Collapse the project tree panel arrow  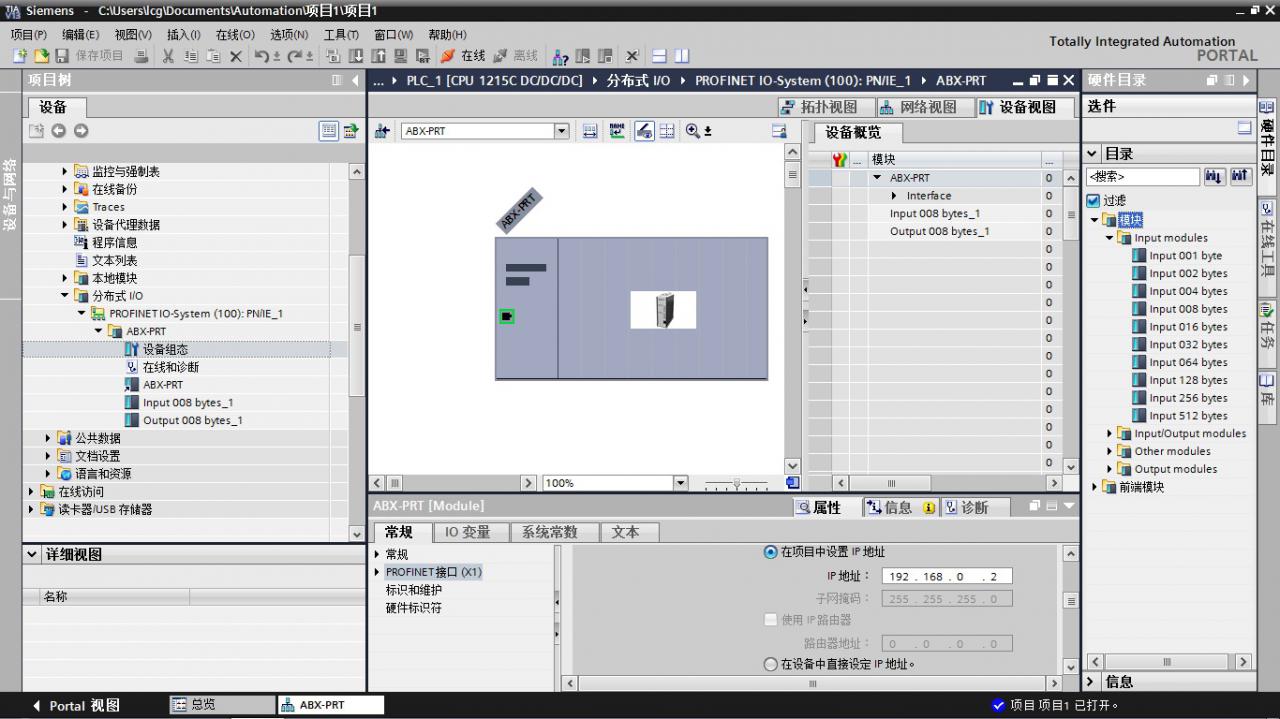(357, 80)
